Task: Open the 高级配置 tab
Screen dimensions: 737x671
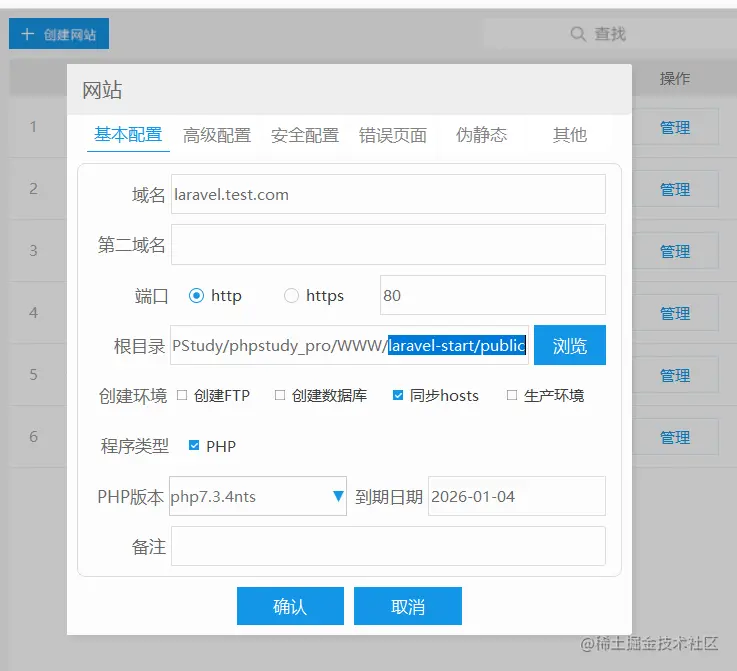Action: (217, 135)
